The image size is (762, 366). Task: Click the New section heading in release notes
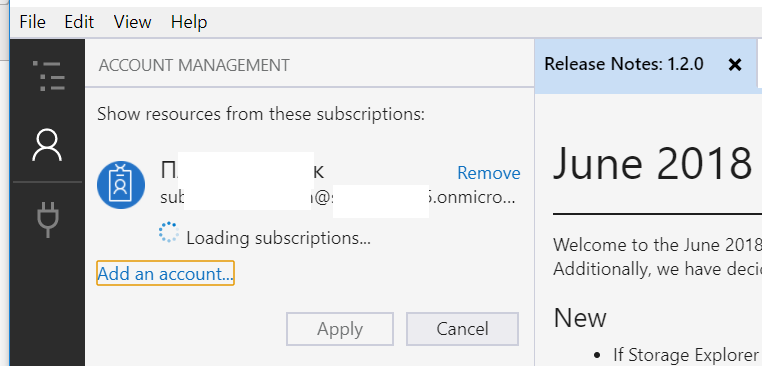(x=580, y=318)
